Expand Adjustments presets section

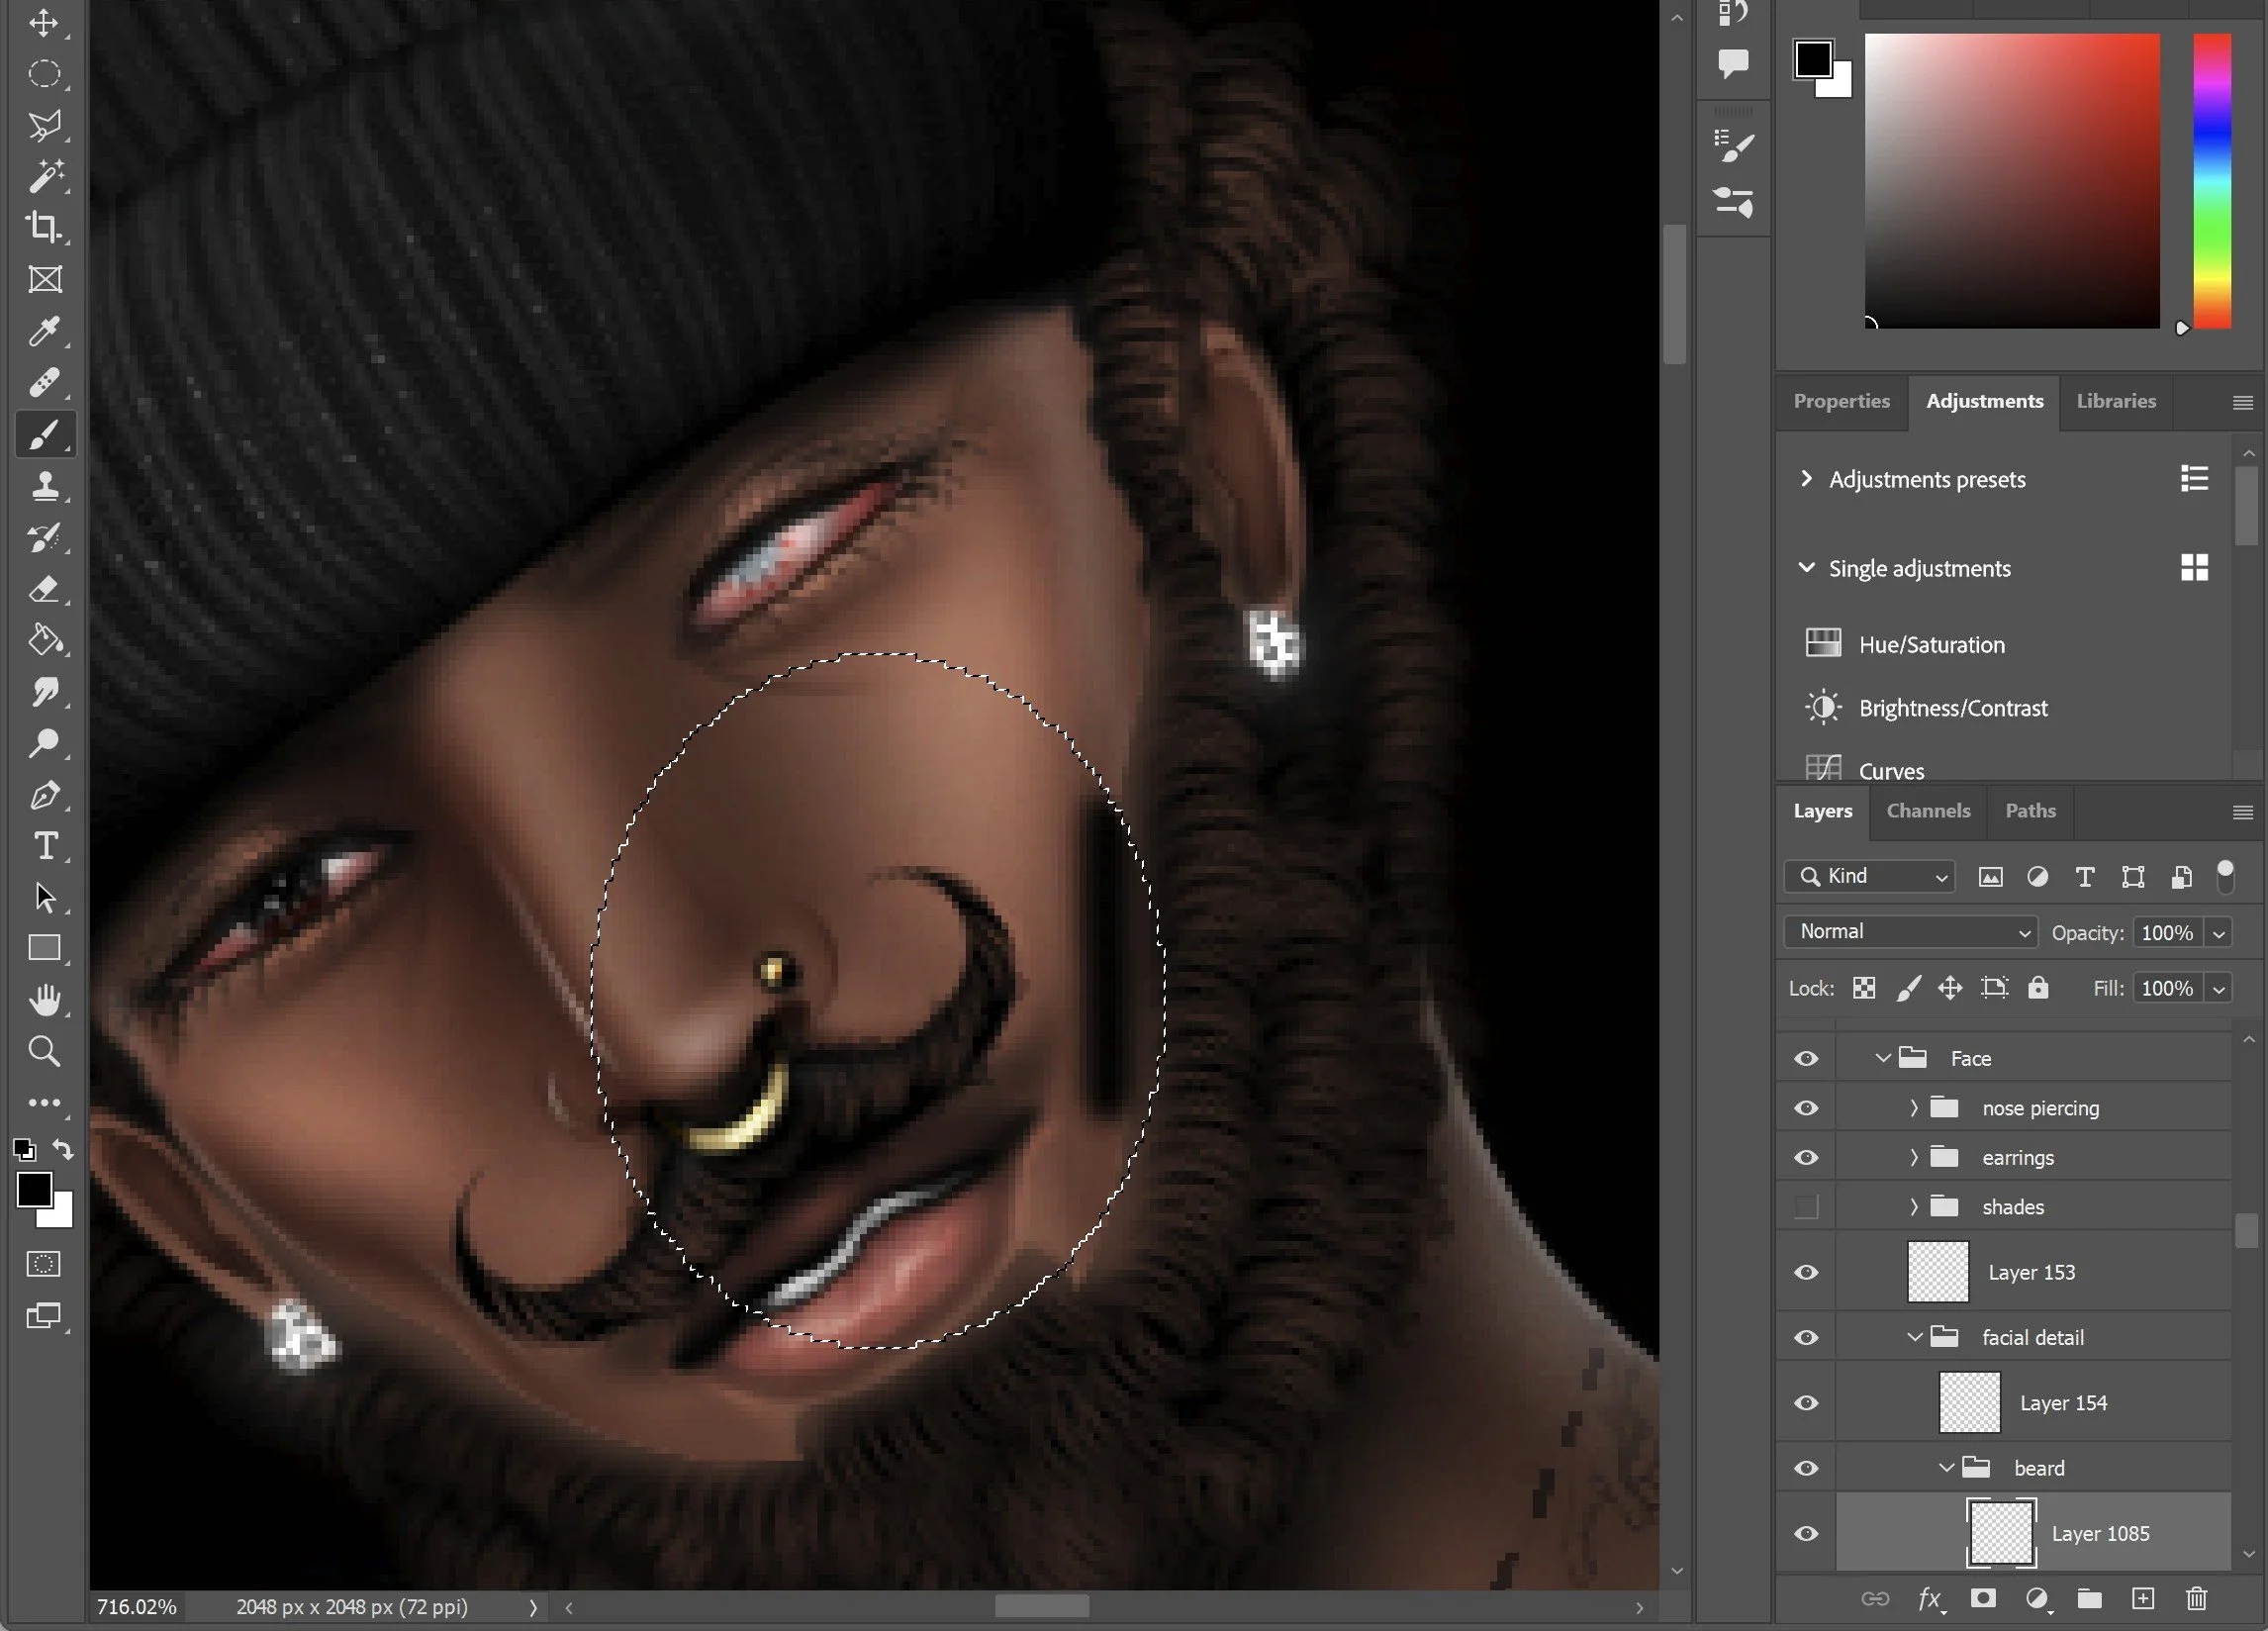coord(1806,479)
